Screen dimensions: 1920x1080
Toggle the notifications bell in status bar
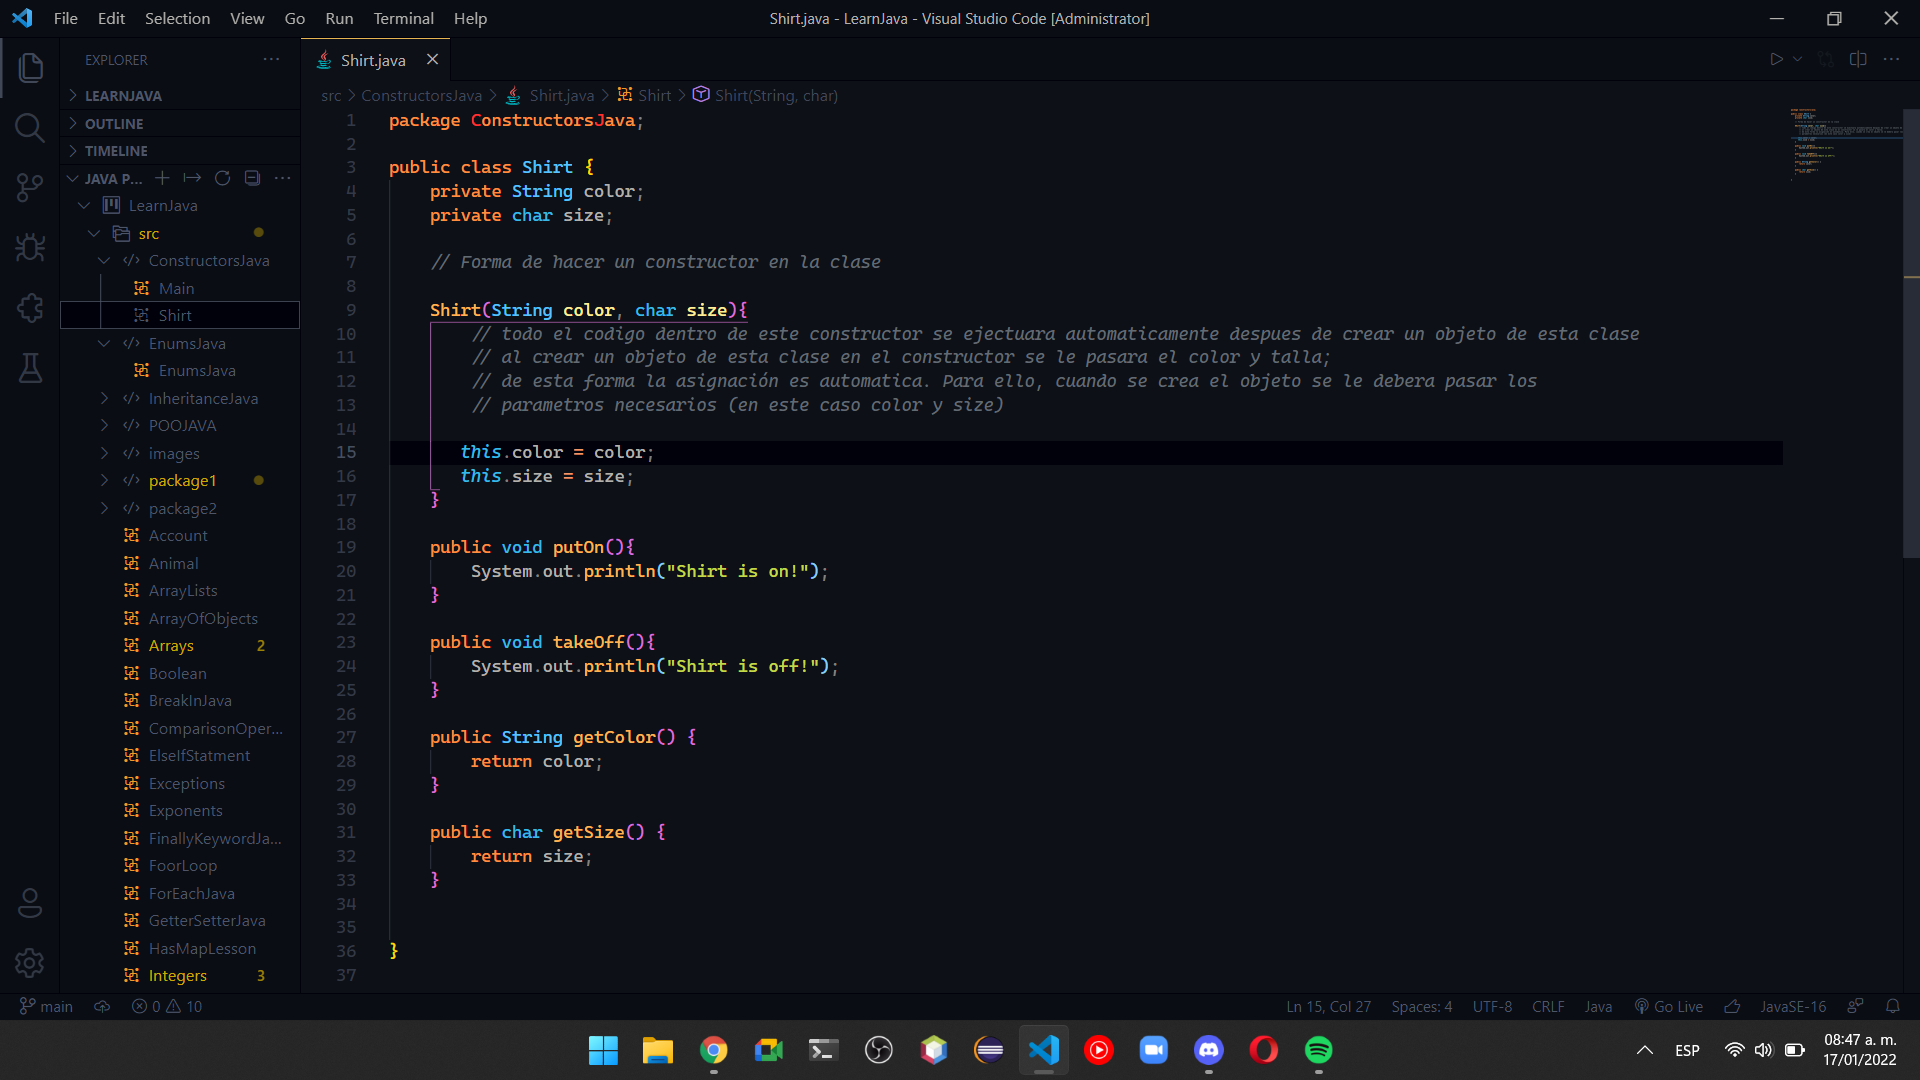pos(1892,1006)
